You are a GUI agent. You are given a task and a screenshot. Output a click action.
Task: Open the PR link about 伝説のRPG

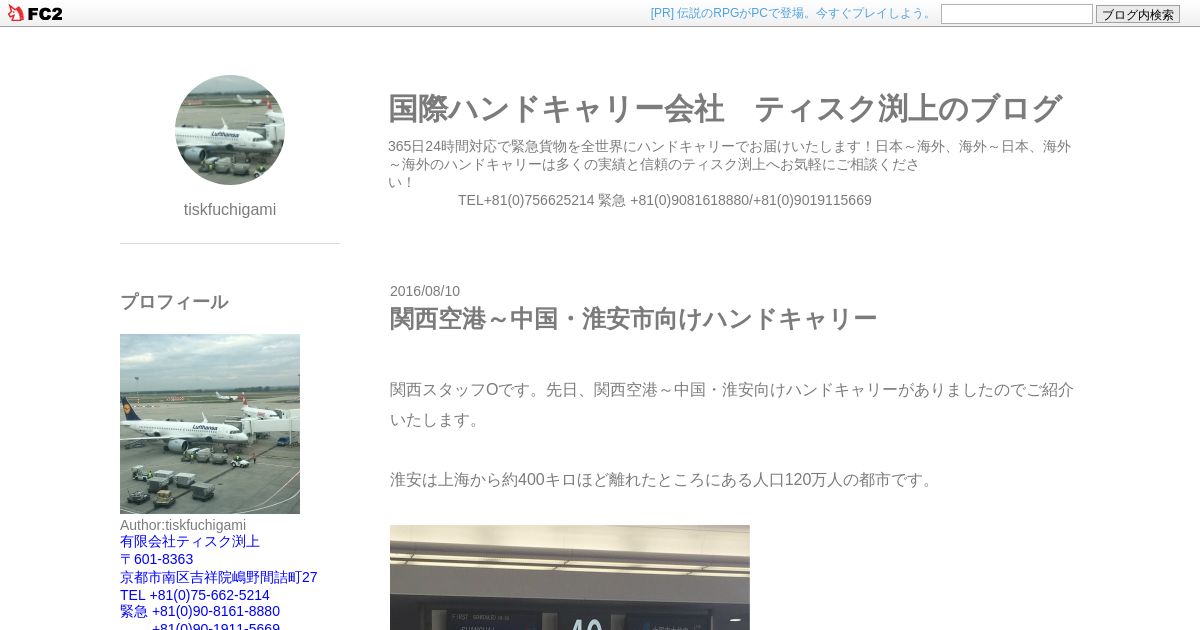[793, 13]
